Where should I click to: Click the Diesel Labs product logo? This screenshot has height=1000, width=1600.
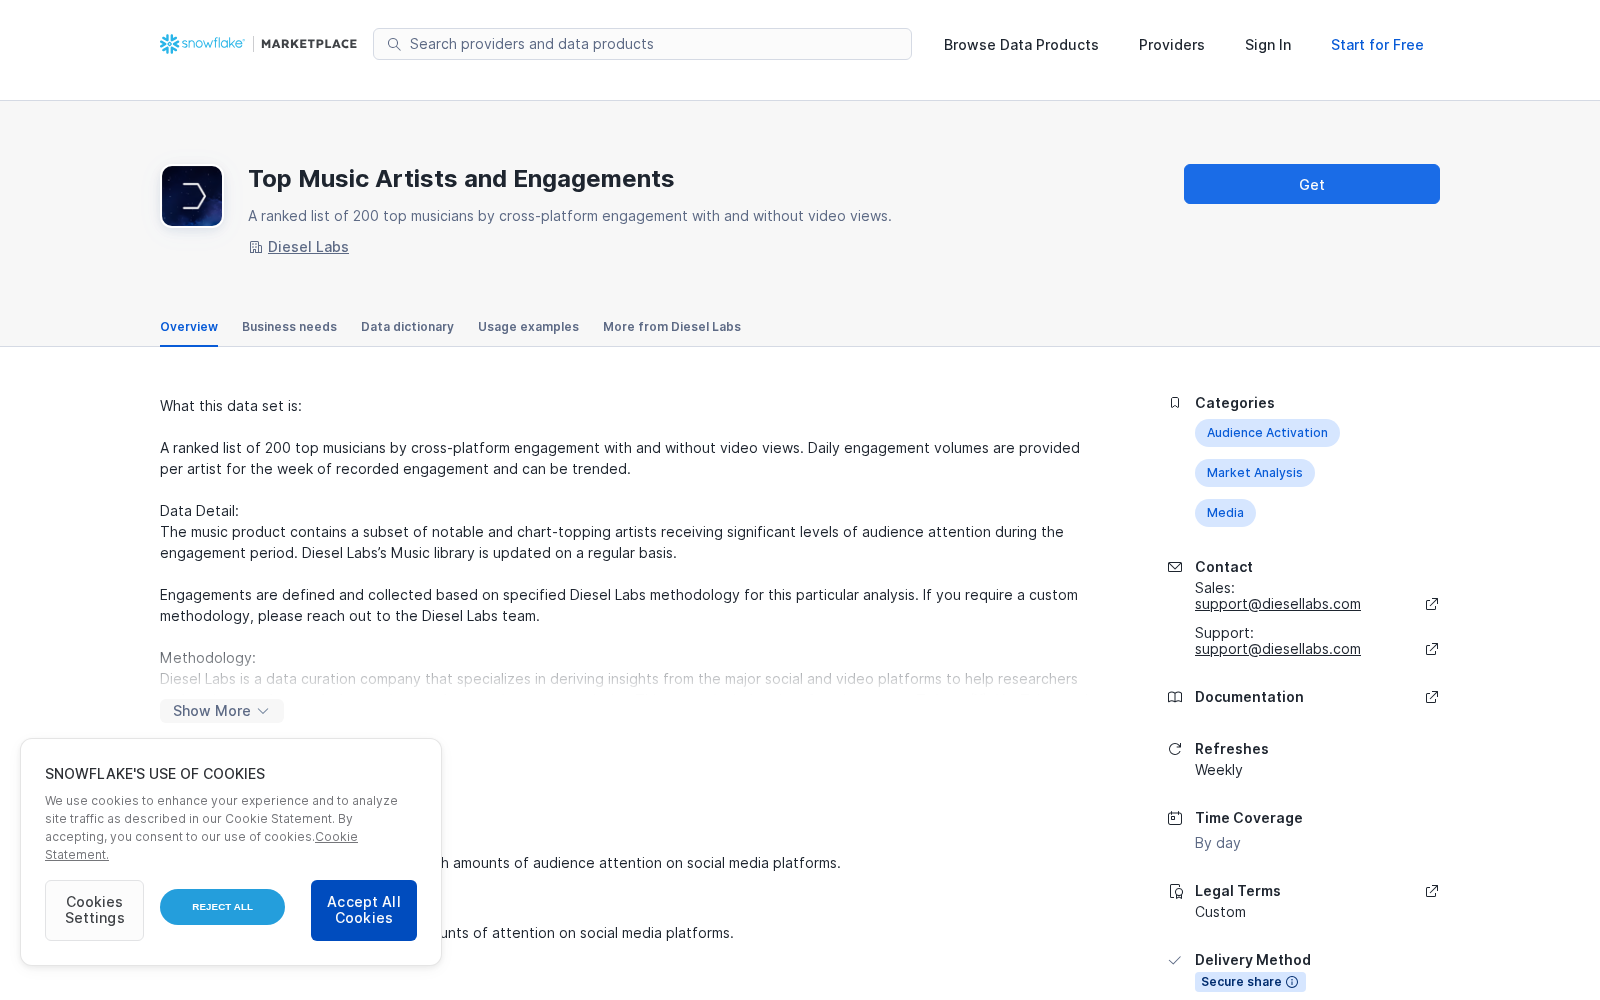[192, 196]
